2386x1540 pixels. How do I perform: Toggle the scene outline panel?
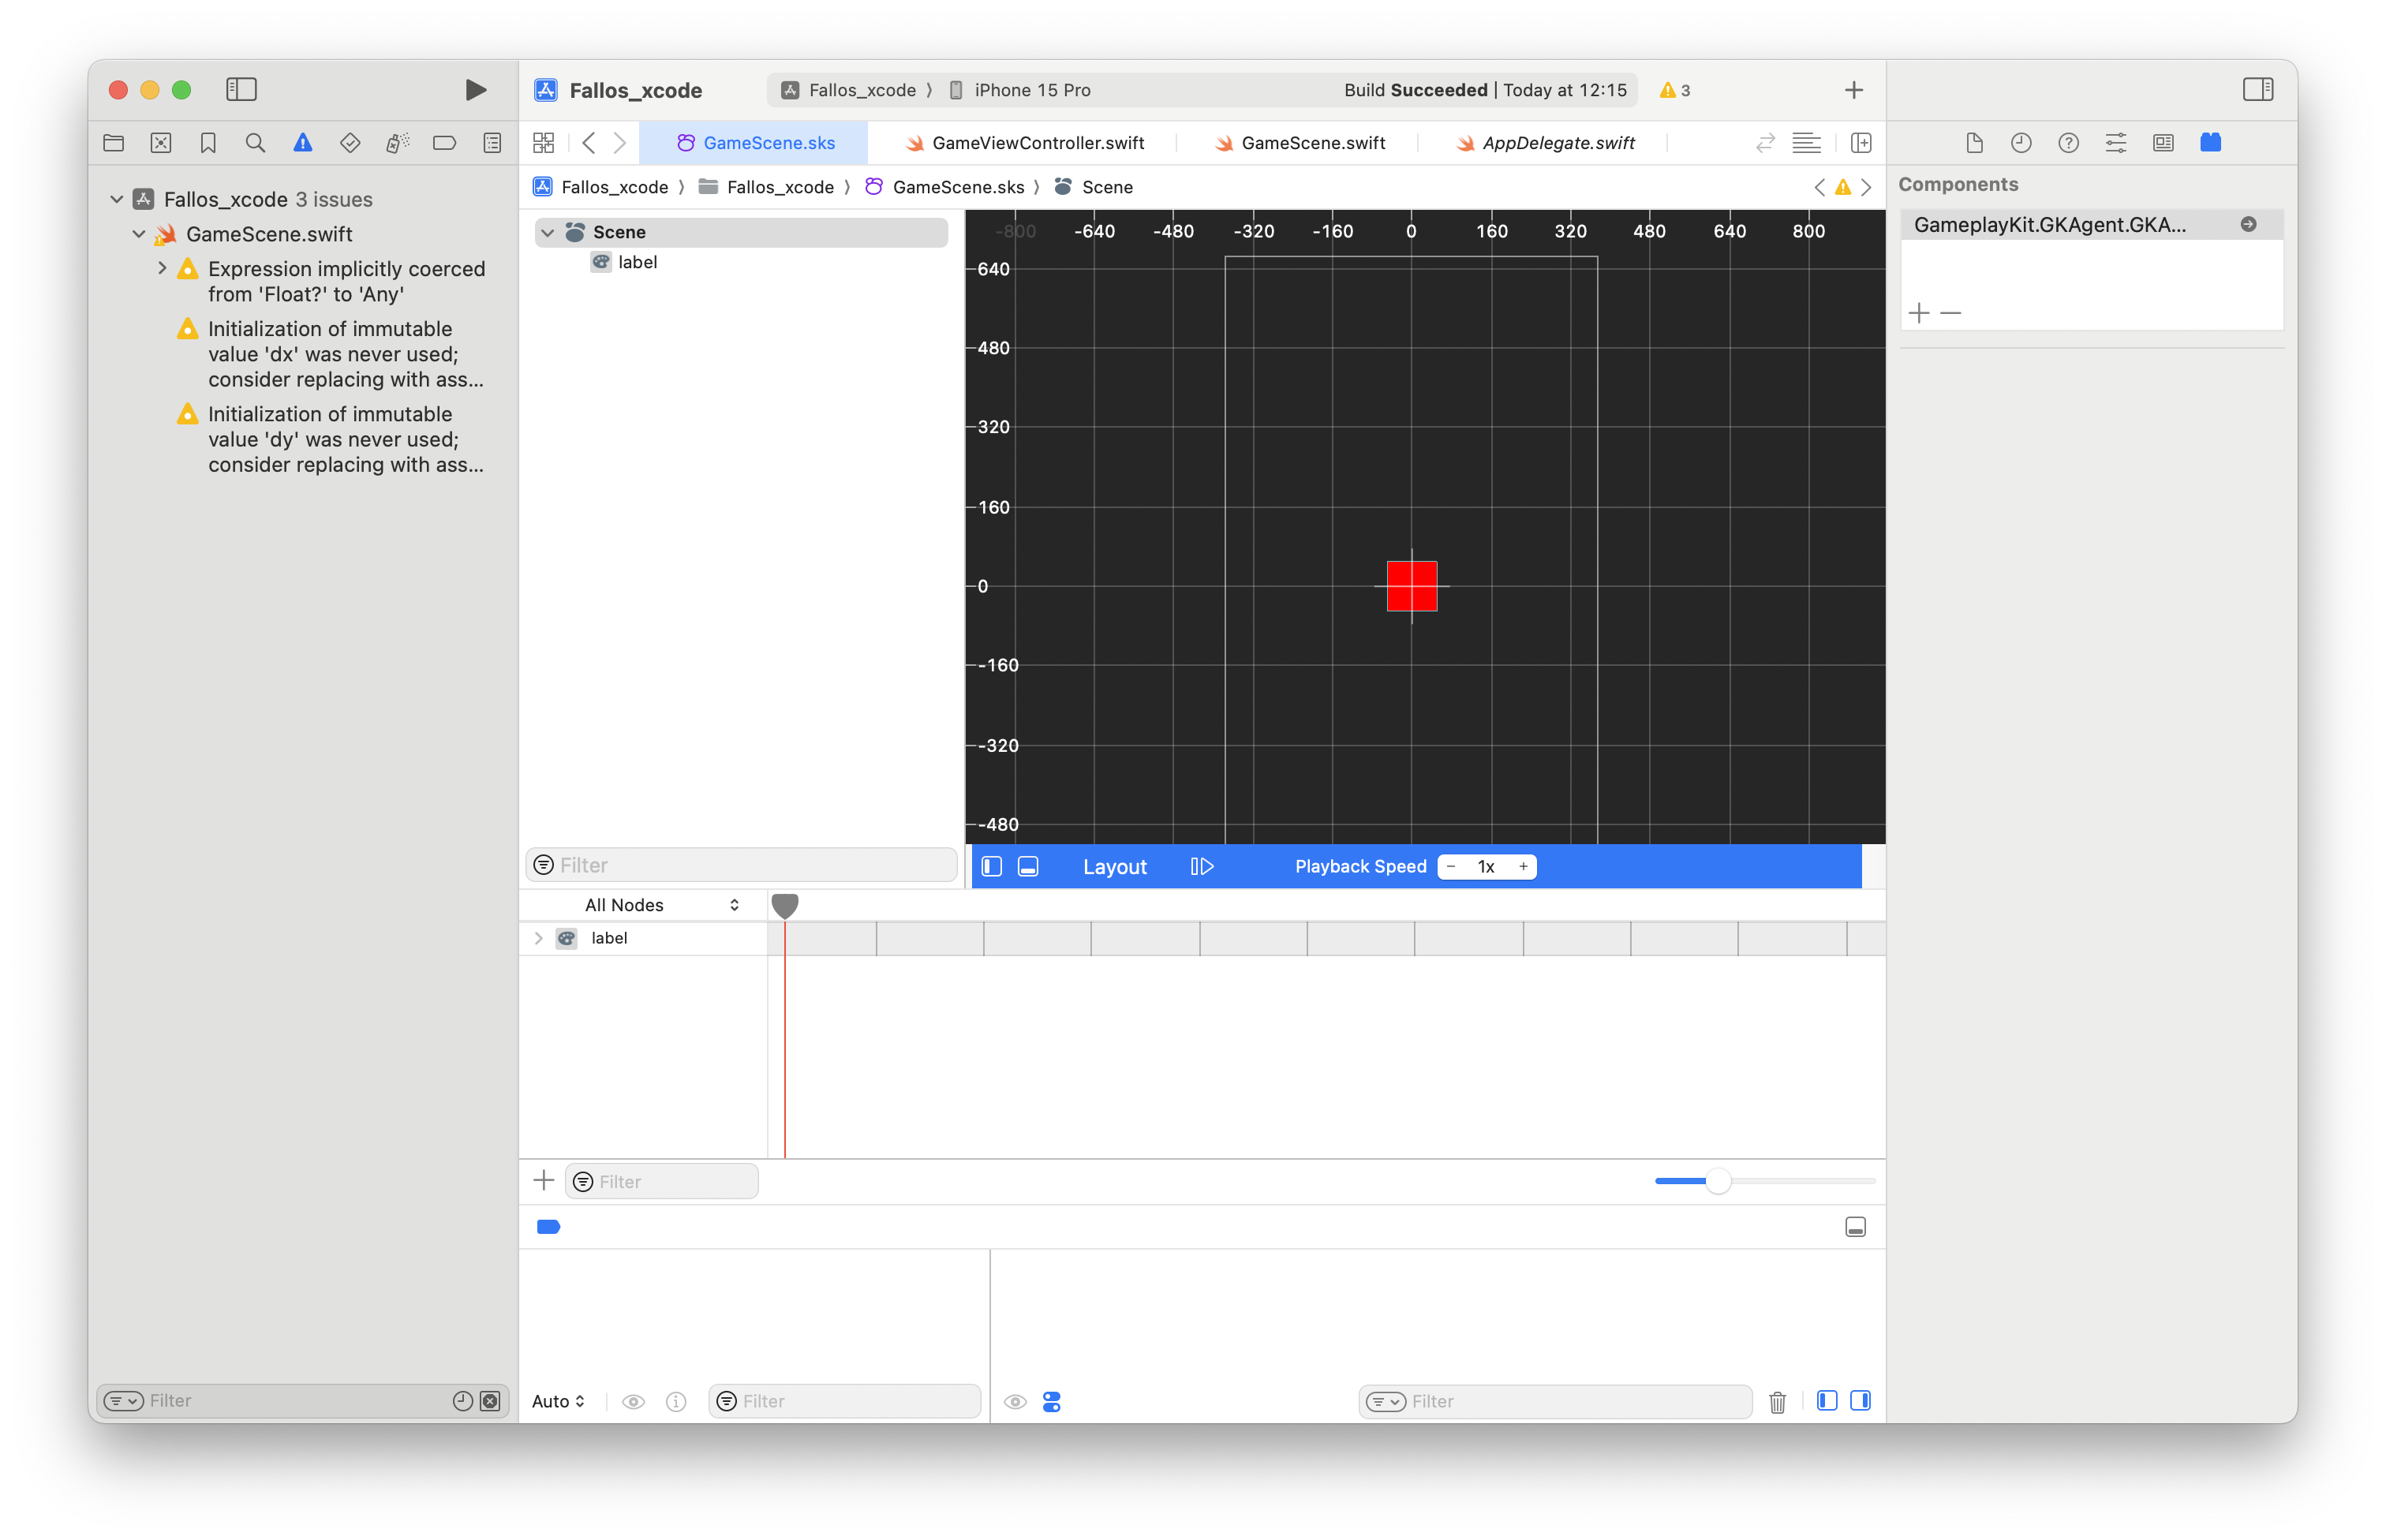pos(992,866)
